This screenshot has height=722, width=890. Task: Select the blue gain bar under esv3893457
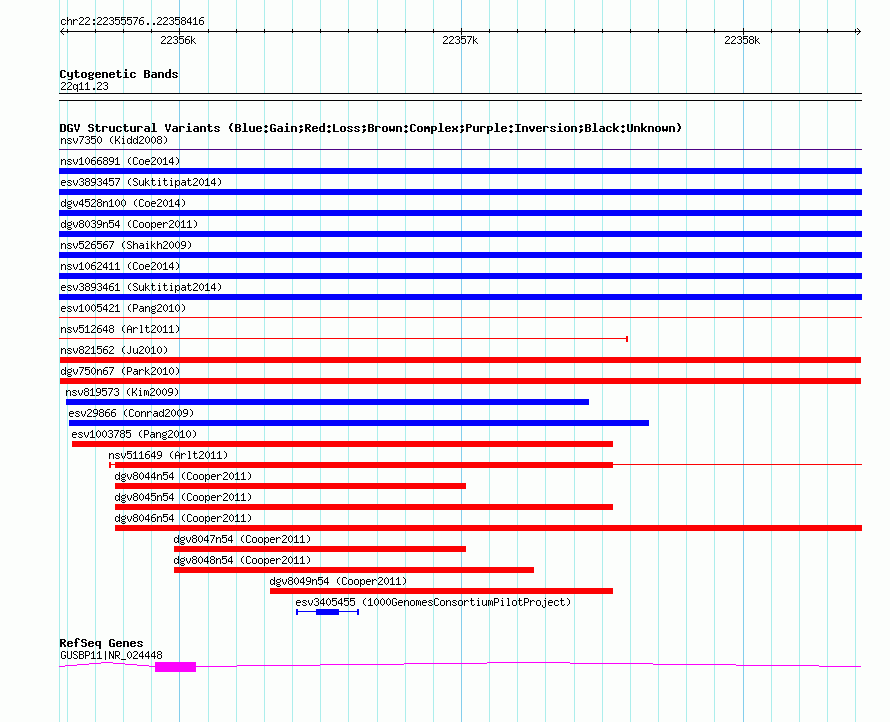[460, 192]
